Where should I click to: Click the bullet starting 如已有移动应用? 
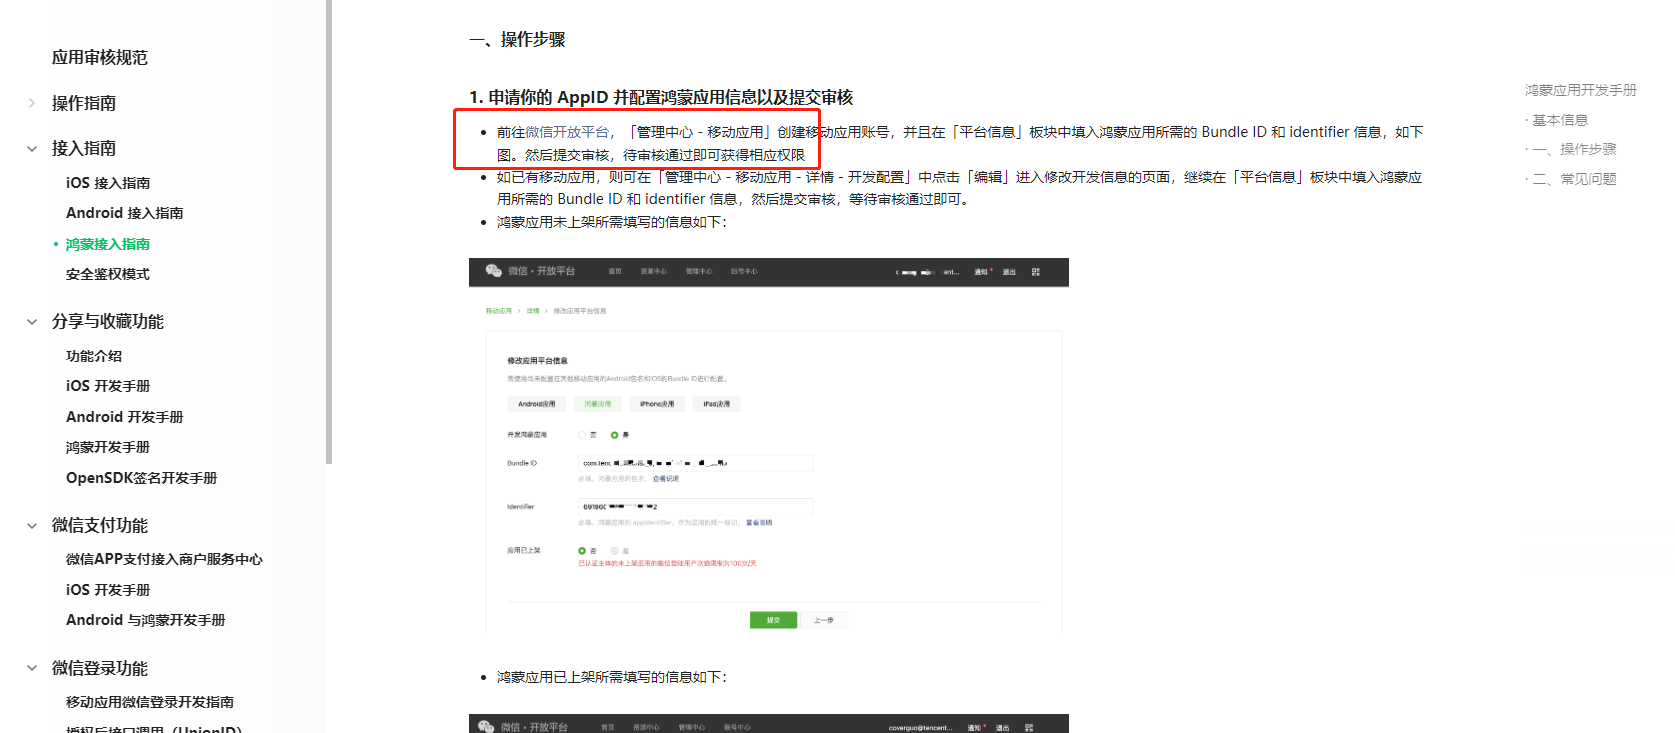coord(959,188)
